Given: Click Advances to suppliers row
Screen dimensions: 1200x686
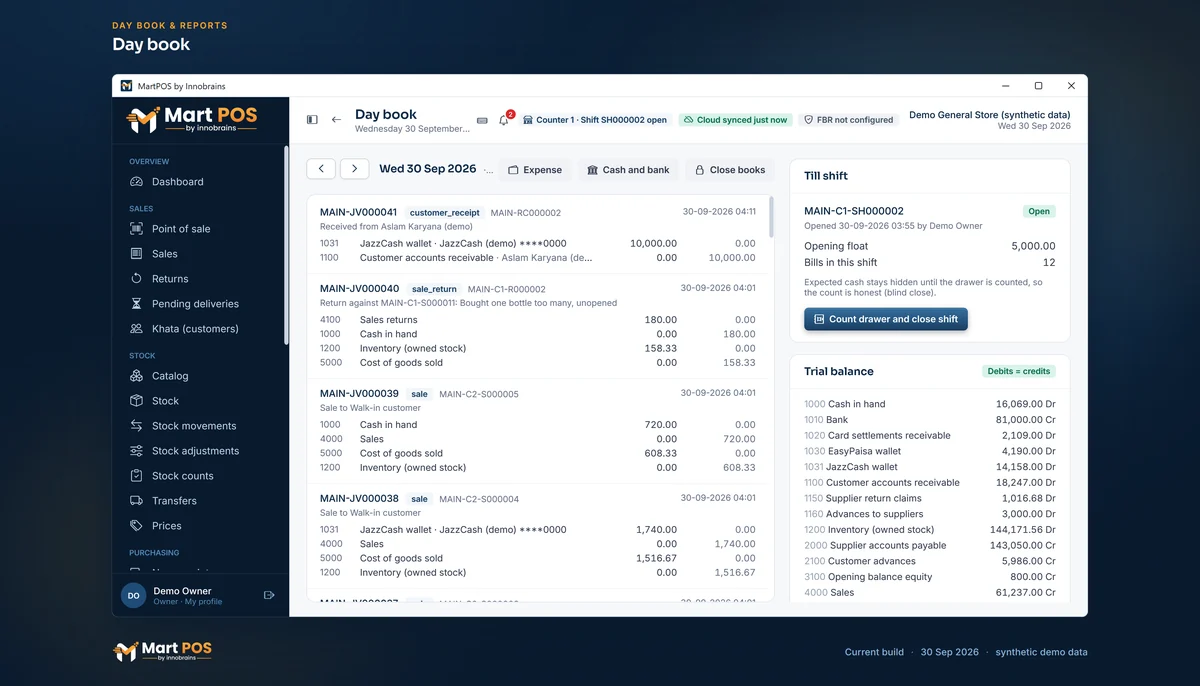Looking at the screenshot, I should 930,514.
